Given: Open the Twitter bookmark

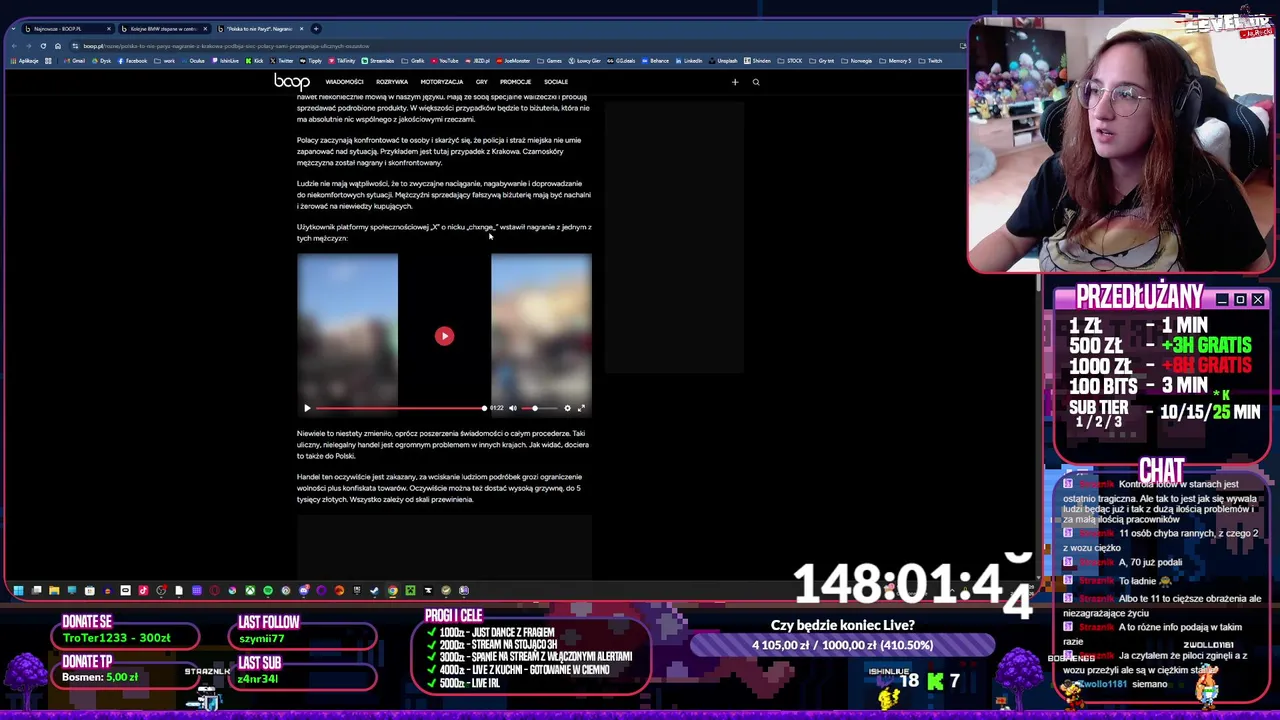Looking at the screenshot, I should pos(281,61).
